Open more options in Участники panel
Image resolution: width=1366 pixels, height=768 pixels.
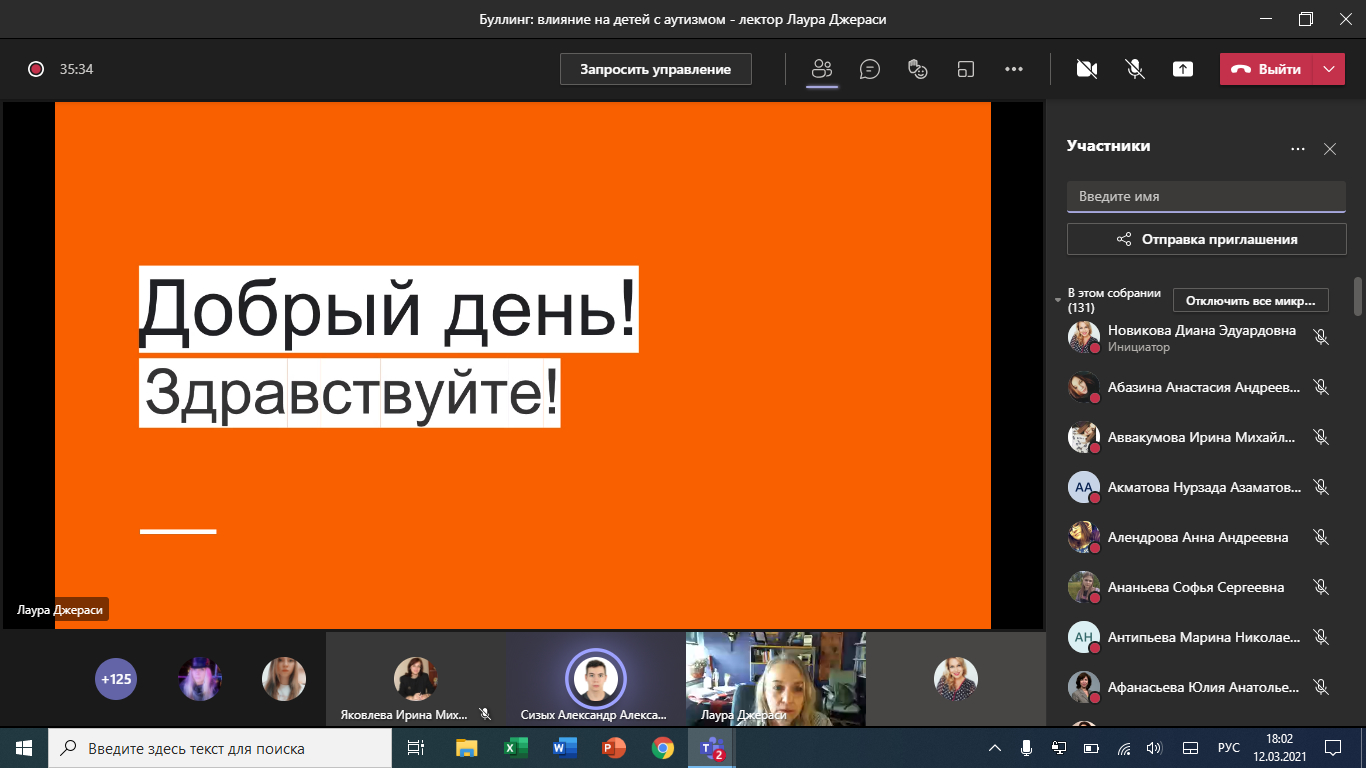click(x=1298, y=149)
